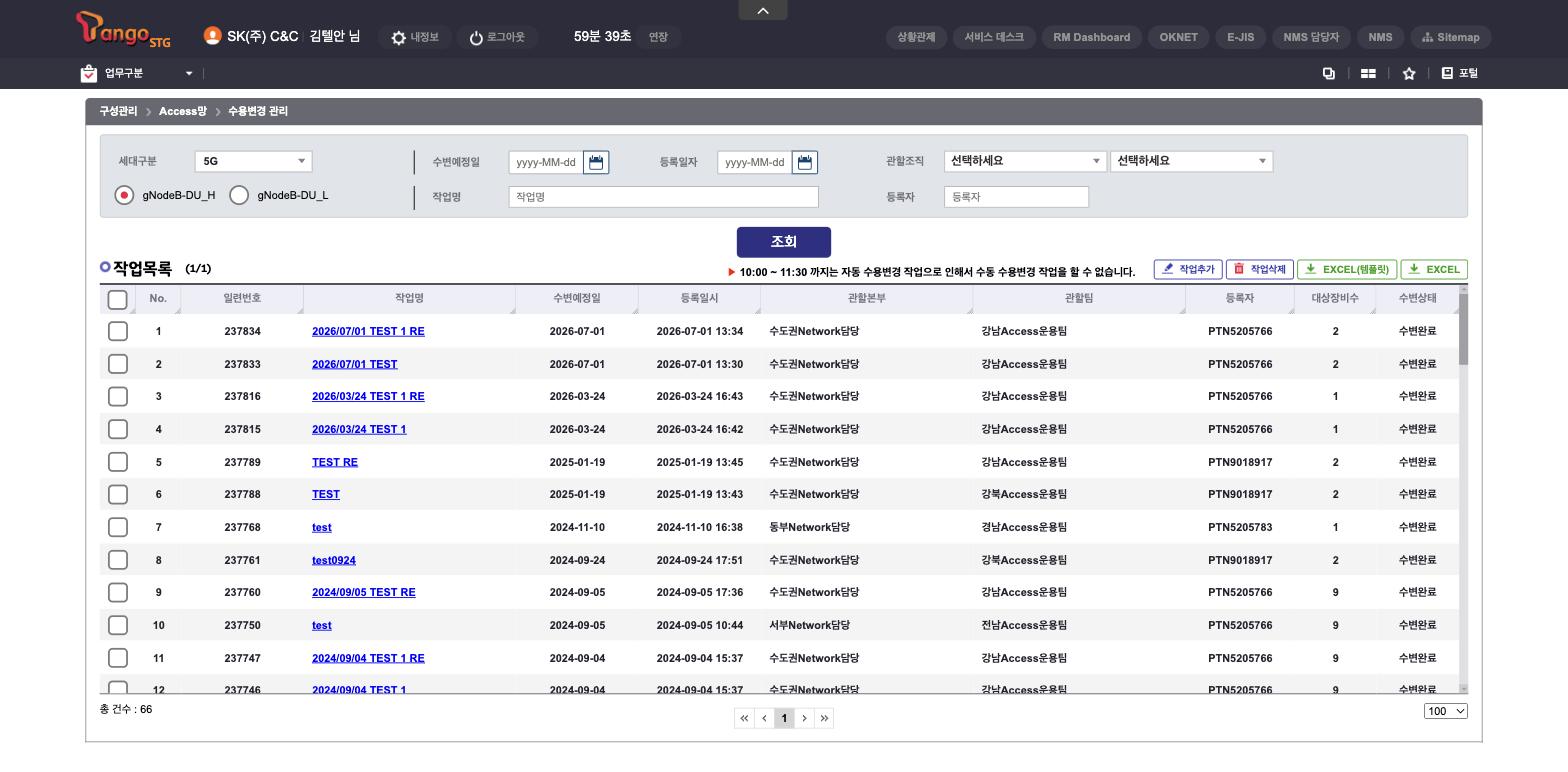Go to the previous page arrow
This screenshot has width=1568, height=772.
tap(764, 718)
